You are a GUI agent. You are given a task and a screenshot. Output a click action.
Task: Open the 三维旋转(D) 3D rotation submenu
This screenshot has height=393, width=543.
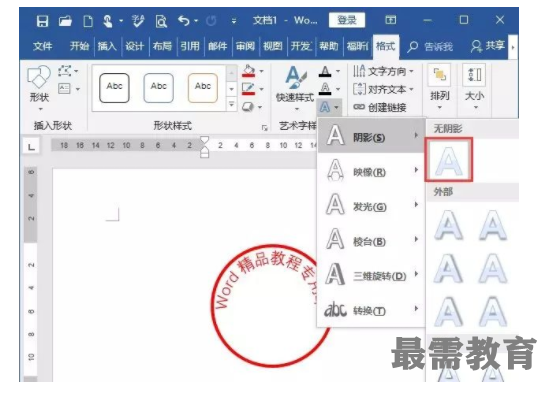click(x=371, y=275)
